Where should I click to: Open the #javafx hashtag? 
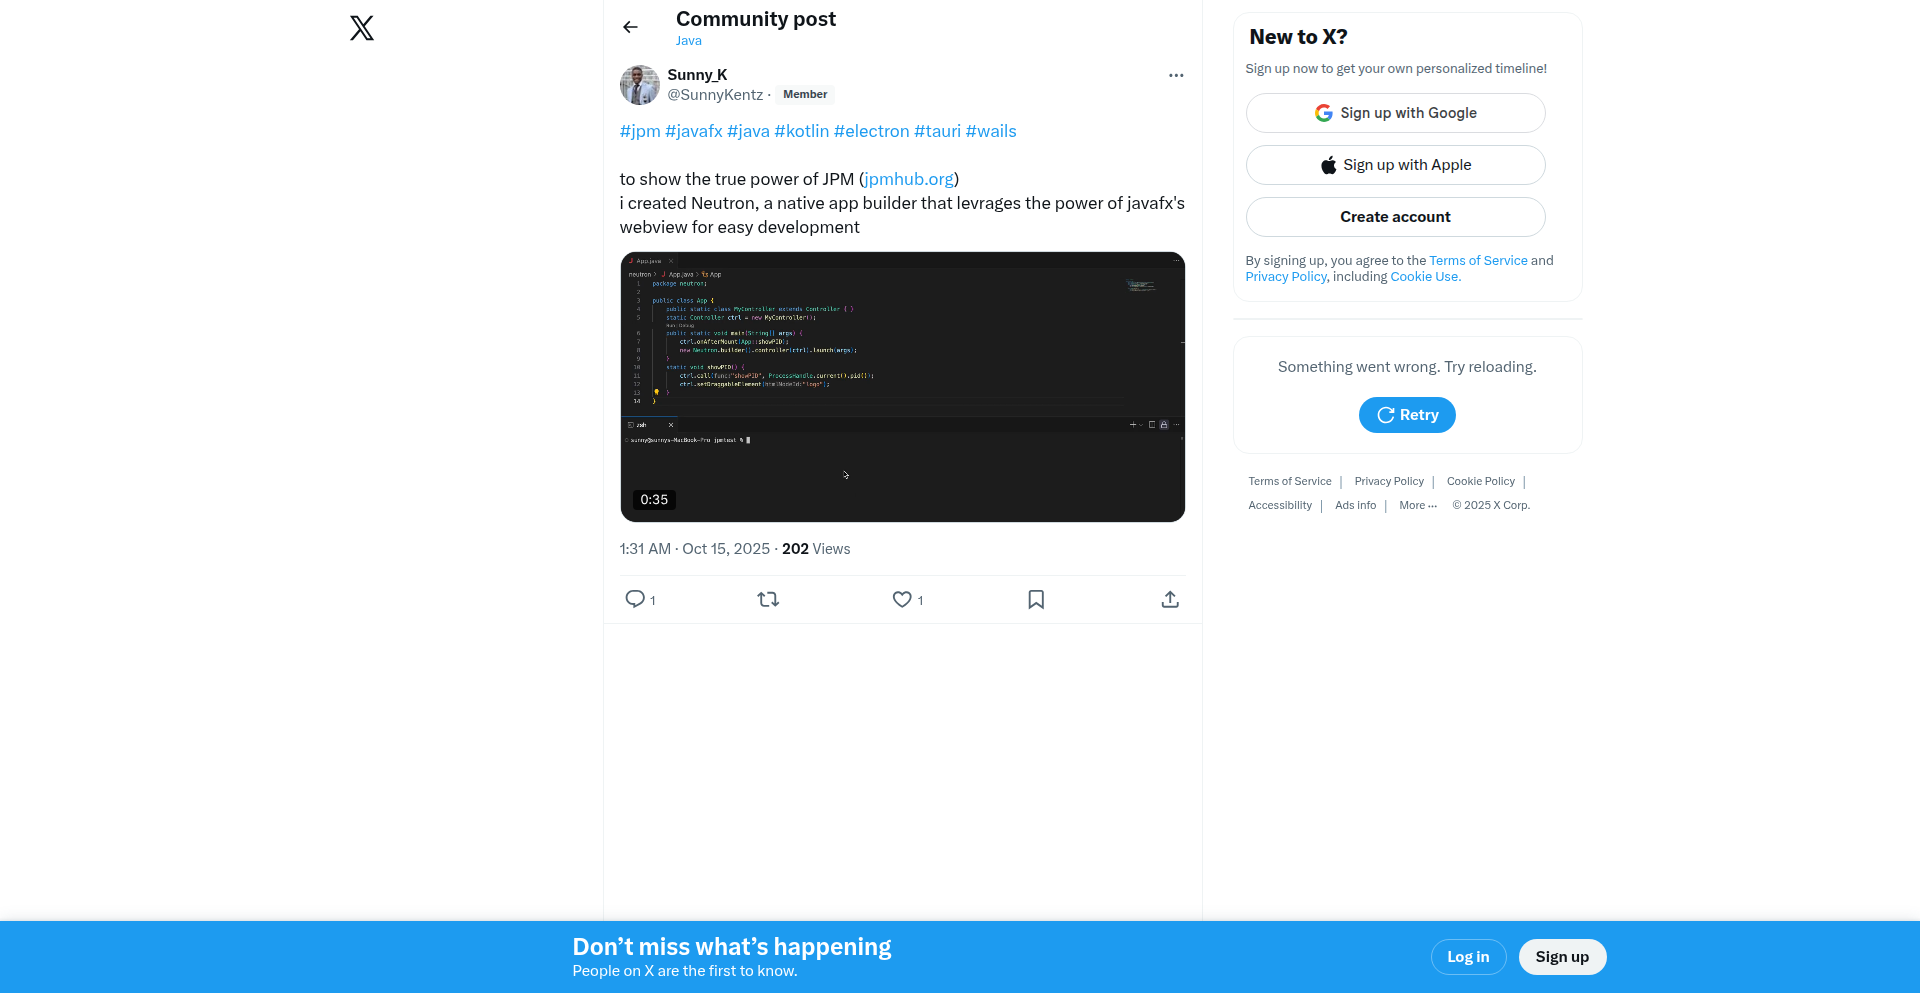click(x=694, y=131)
